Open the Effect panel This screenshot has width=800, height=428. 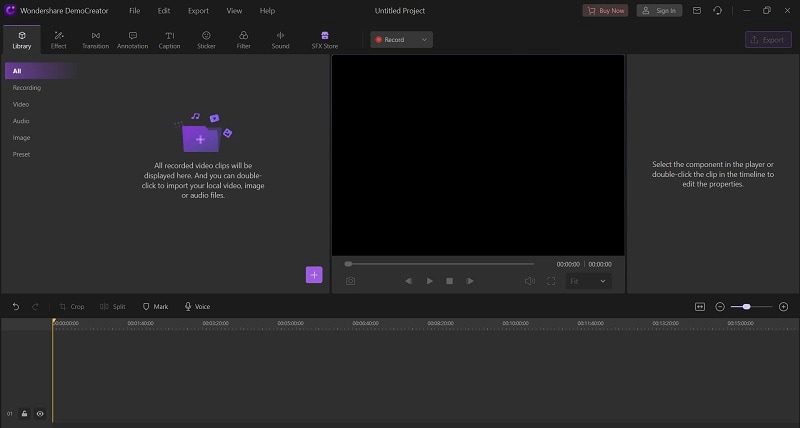[59, 40]
